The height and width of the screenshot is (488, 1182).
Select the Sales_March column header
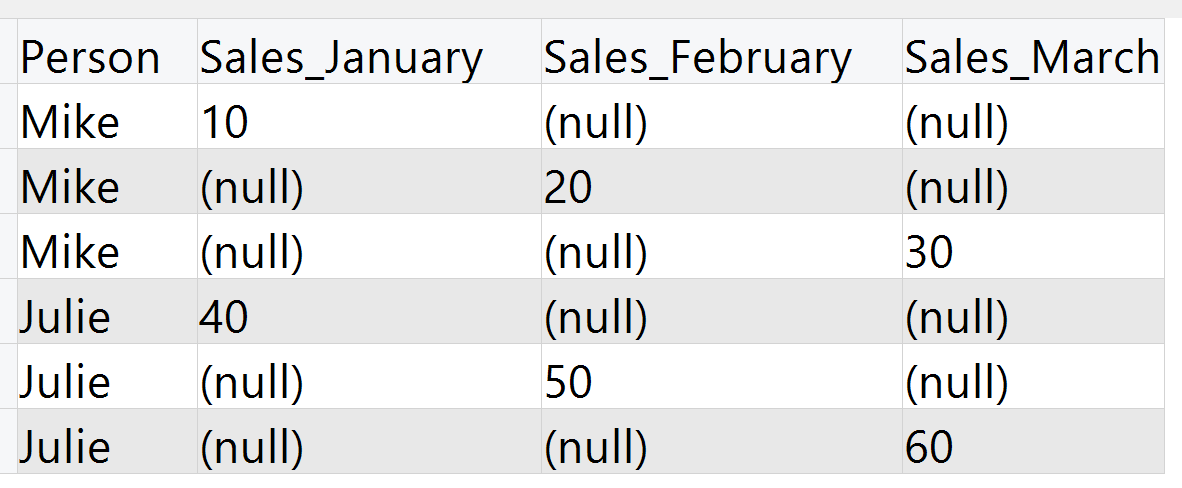click(x=1033, y=51)
